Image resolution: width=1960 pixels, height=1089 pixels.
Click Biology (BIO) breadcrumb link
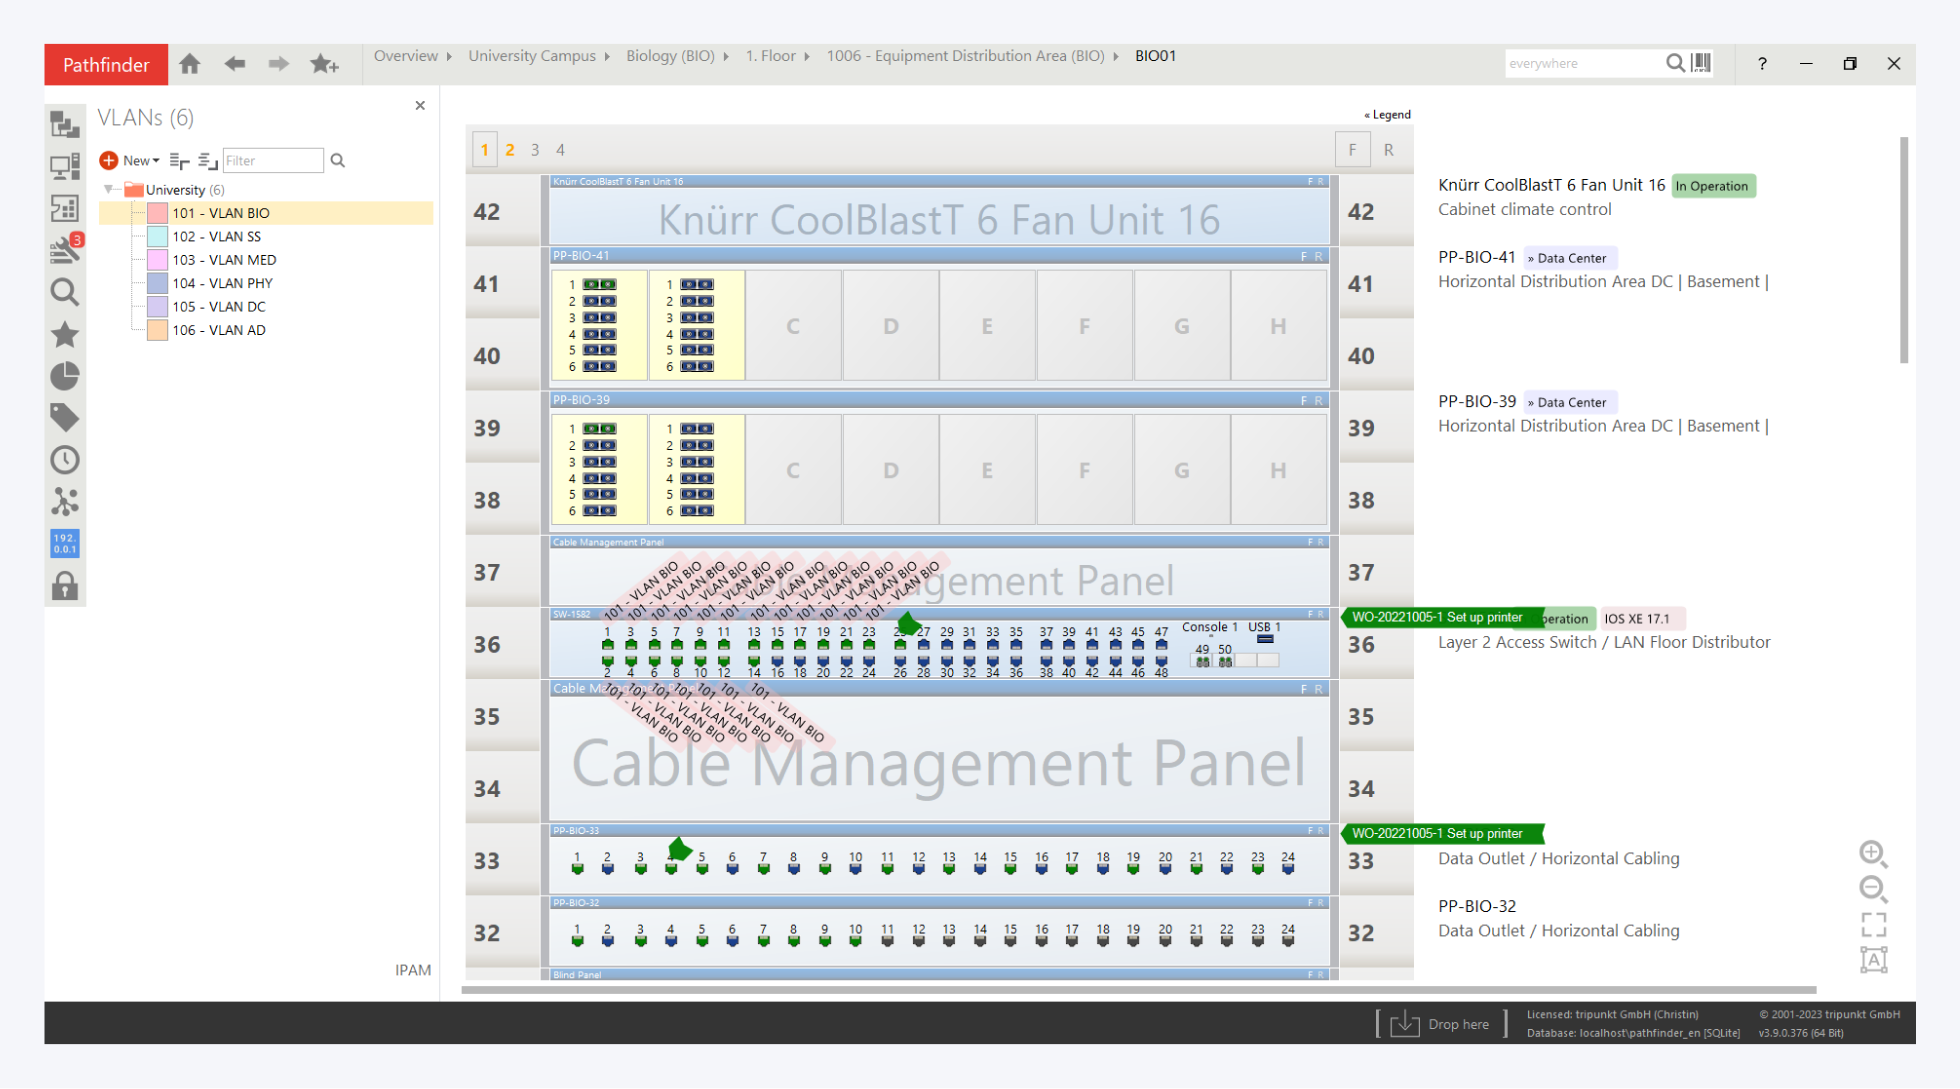click(670, 56)
